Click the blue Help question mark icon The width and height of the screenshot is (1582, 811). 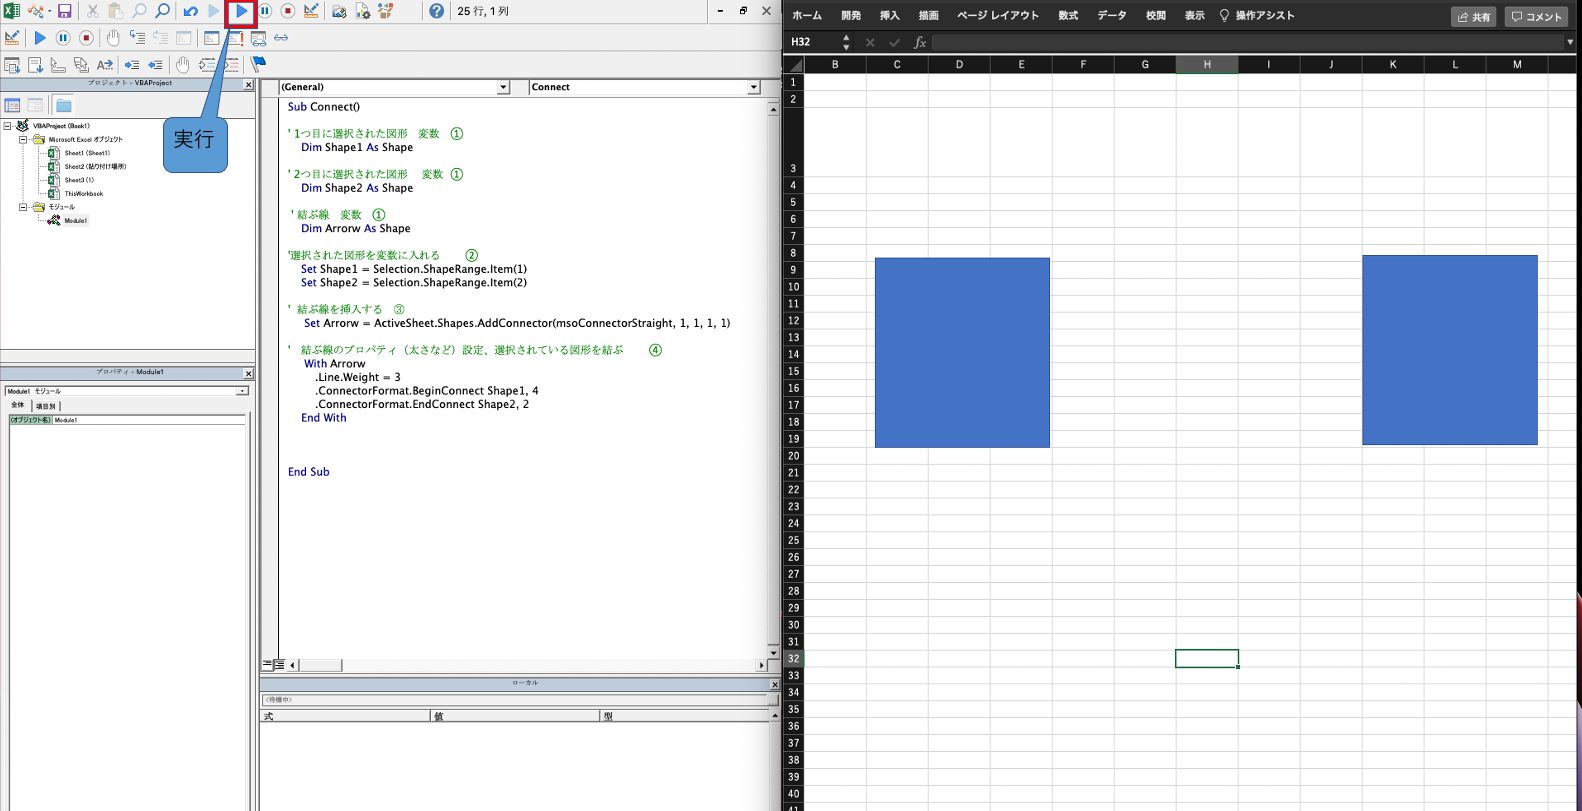(x=436, y=11)
